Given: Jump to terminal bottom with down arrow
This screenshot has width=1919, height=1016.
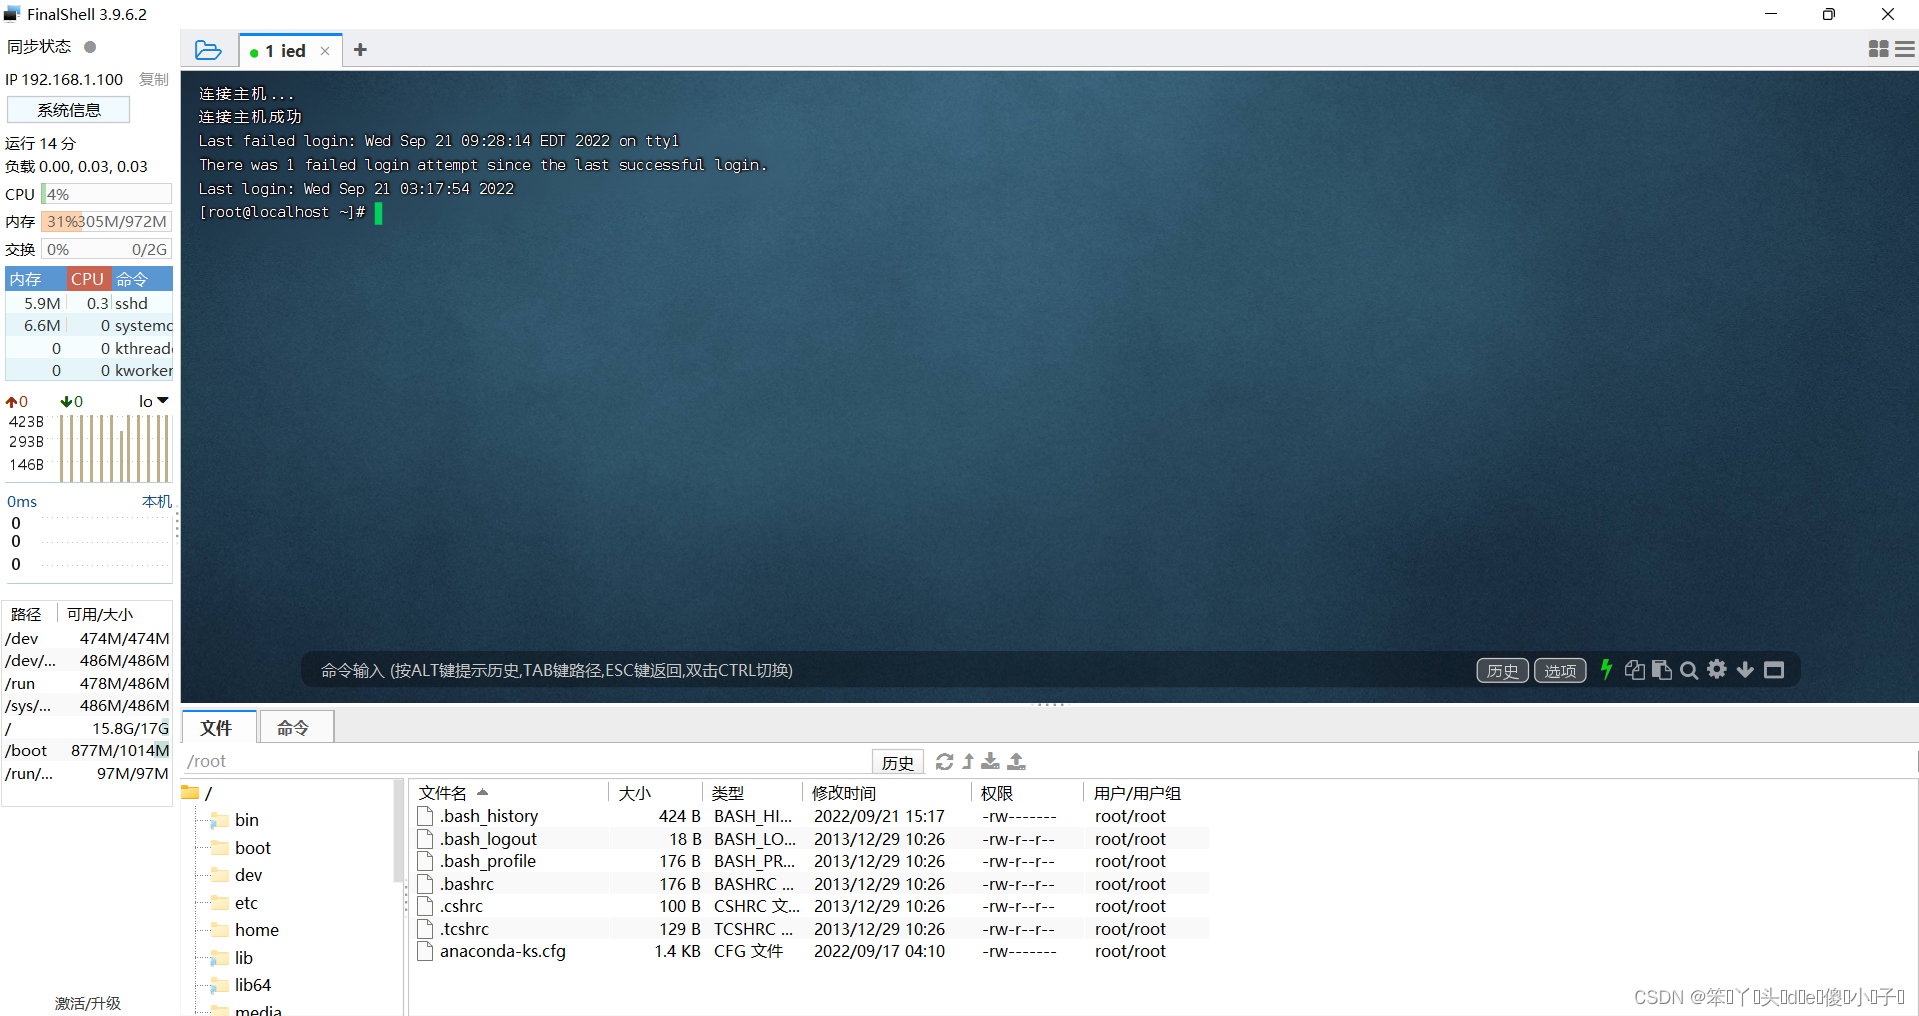Looking at the screenshot, I should click(1745, 670).
